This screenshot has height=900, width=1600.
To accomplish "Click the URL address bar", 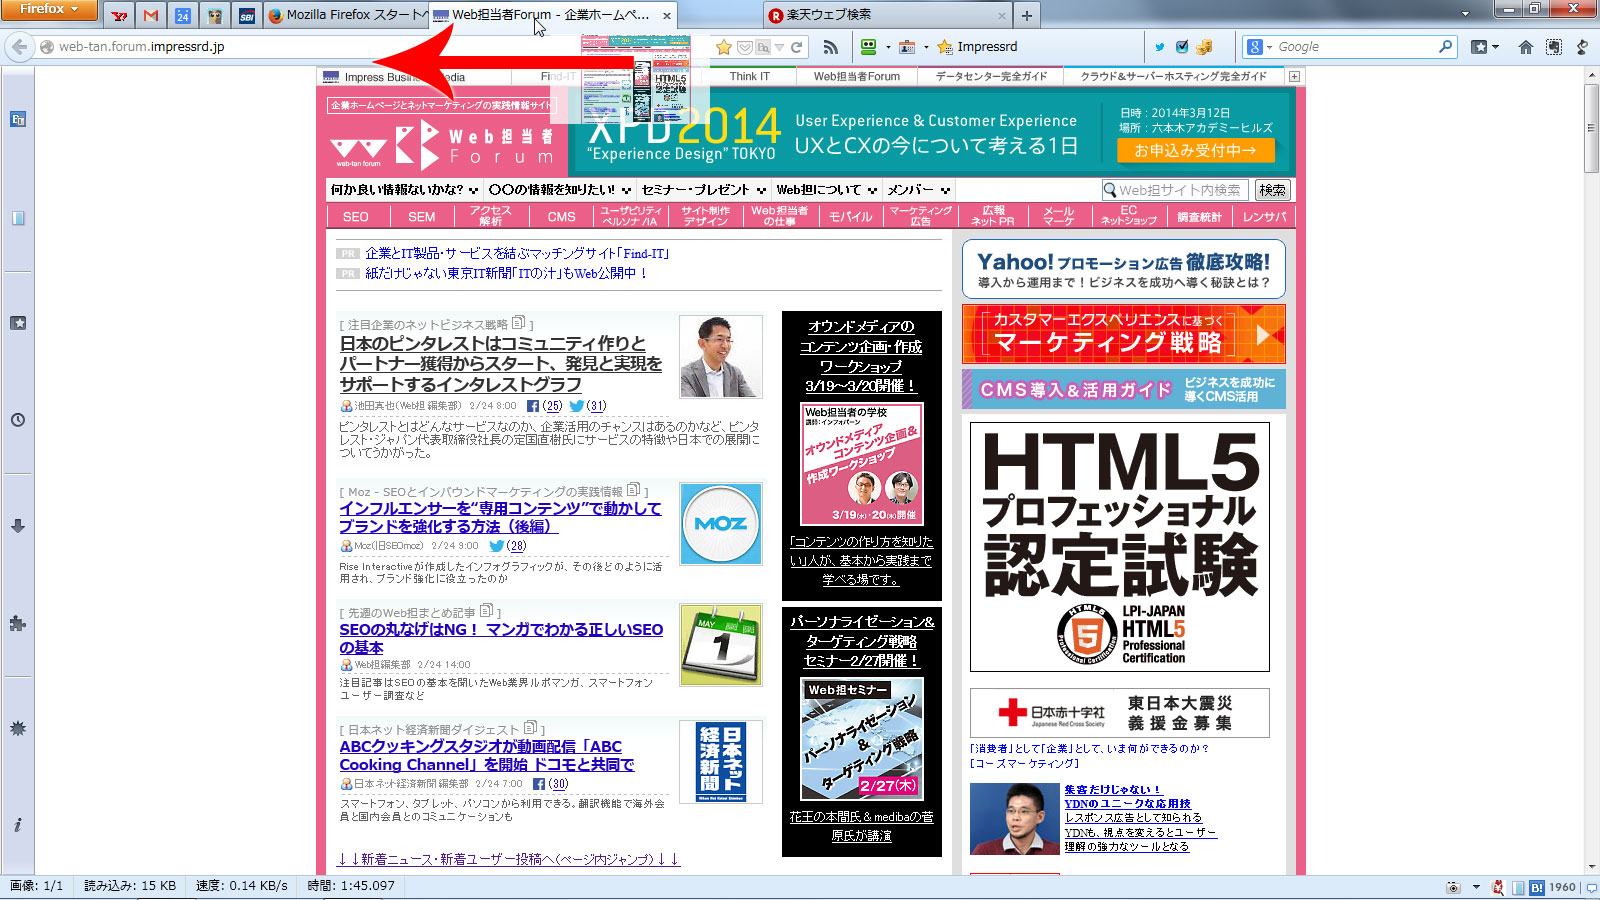I will click(375, 47).
